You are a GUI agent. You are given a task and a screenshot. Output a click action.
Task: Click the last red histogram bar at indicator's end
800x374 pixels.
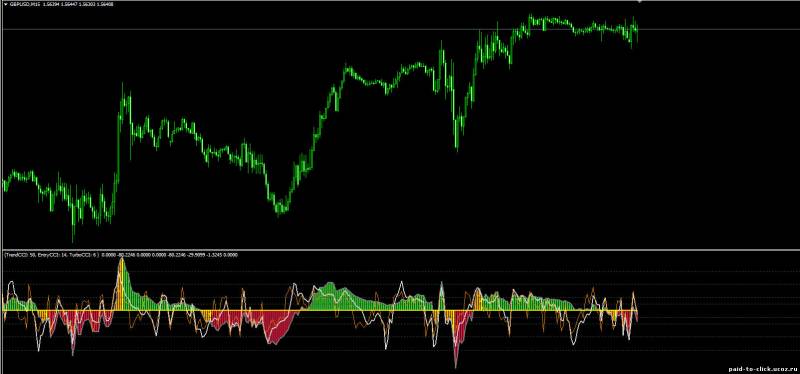coord(637,316)
